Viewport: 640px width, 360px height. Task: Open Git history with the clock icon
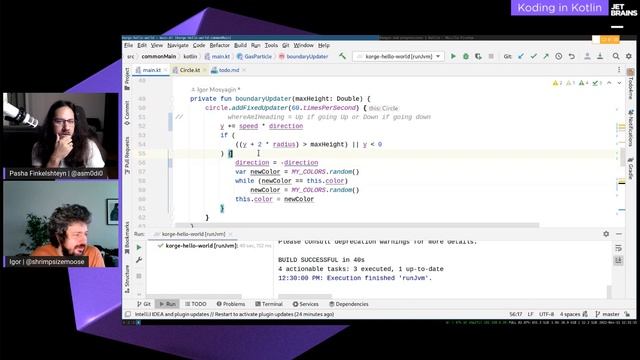click(559, 56)
